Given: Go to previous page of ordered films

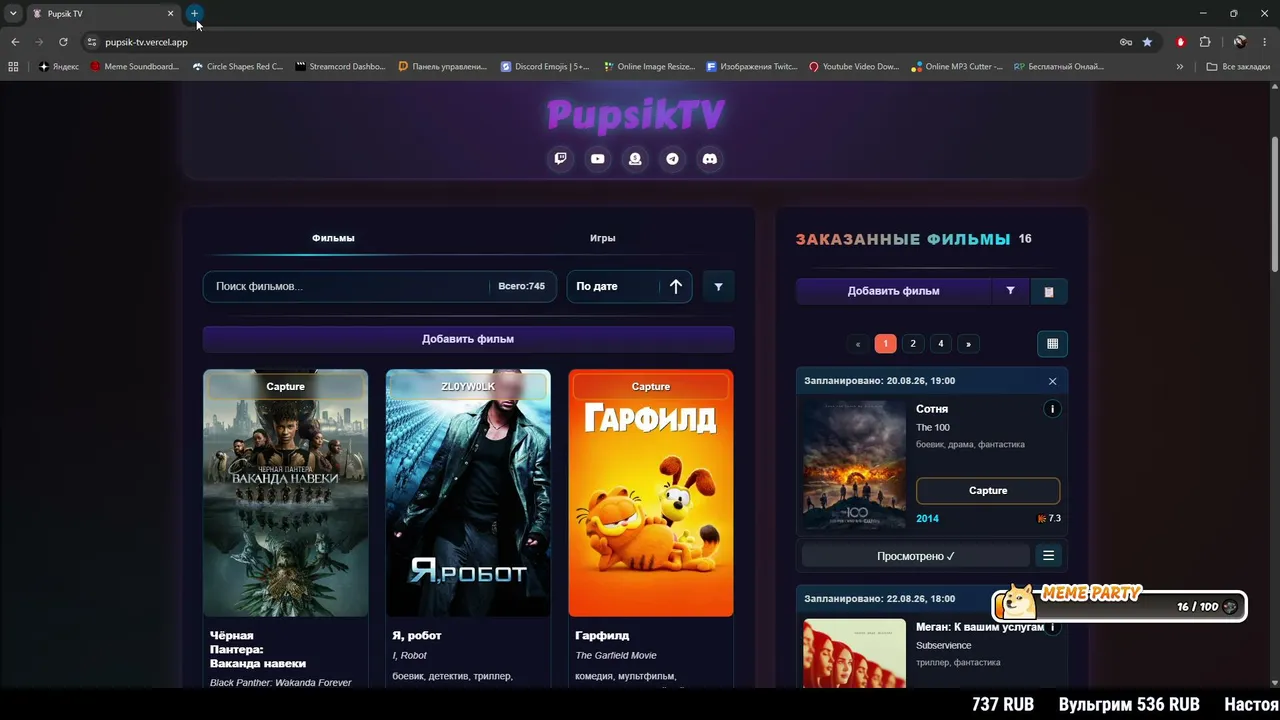Looking at the screenshot, I should tap(857, 344).
